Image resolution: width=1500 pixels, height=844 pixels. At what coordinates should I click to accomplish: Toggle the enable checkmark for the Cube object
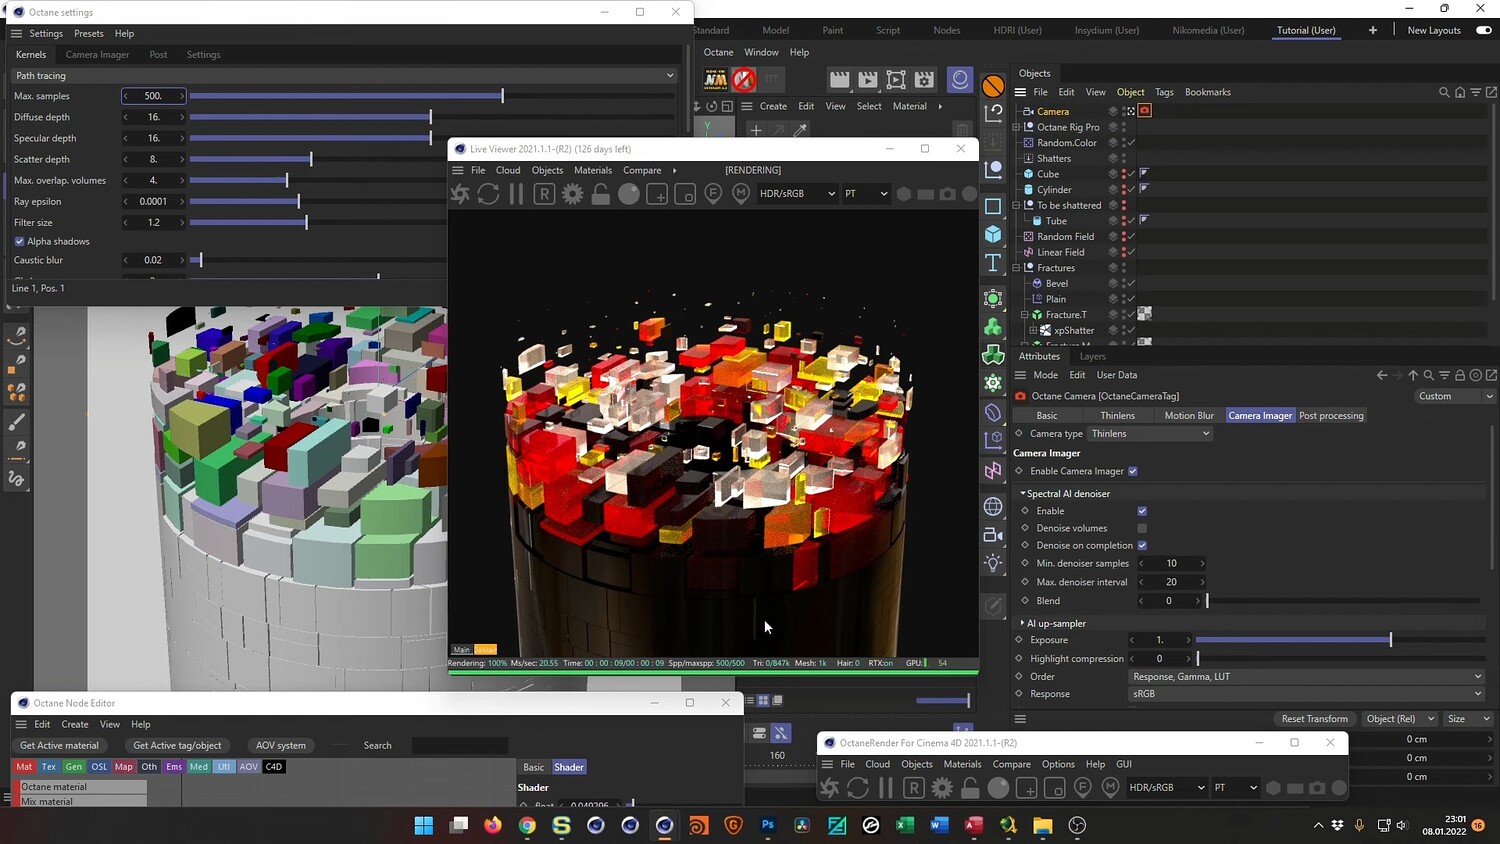click(x=1131, y=174)
